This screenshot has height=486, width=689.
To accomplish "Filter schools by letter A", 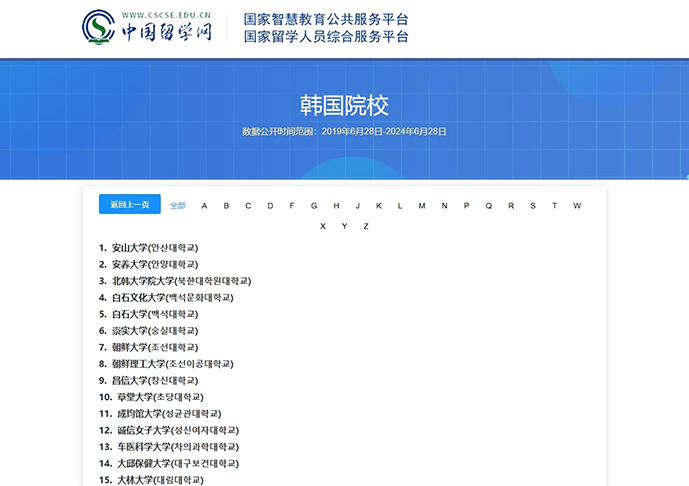I will [204, 206].
